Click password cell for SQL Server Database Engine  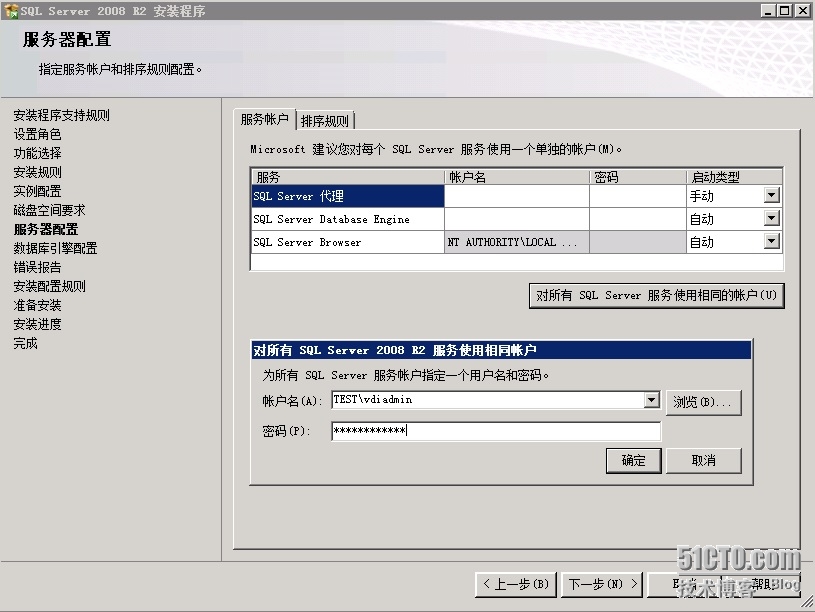pos(638,219)
